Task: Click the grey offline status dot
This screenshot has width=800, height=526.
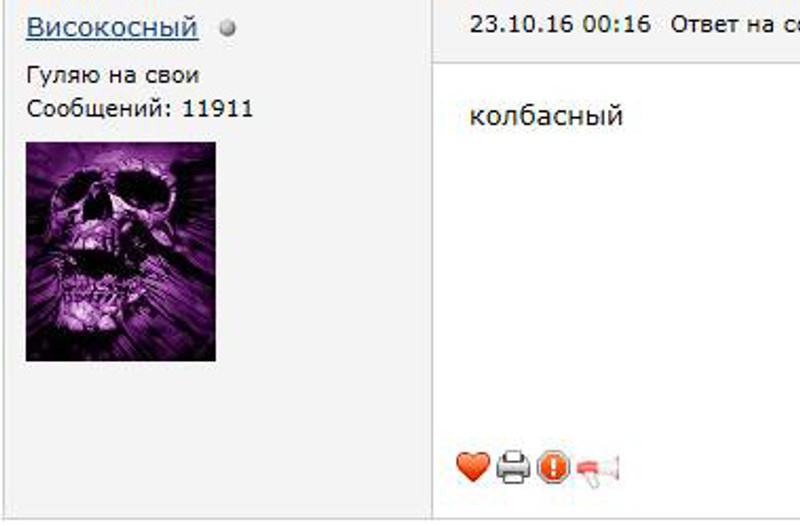Action: point(228,28)
